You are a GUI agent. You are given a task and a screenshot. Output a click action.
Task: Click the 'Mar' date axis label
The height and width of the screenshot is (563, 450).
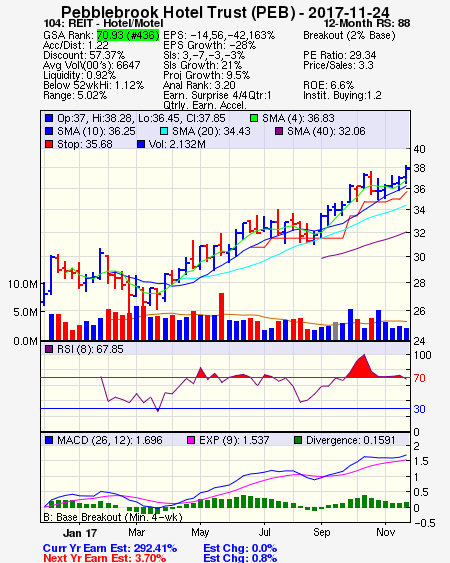(136, 532)
